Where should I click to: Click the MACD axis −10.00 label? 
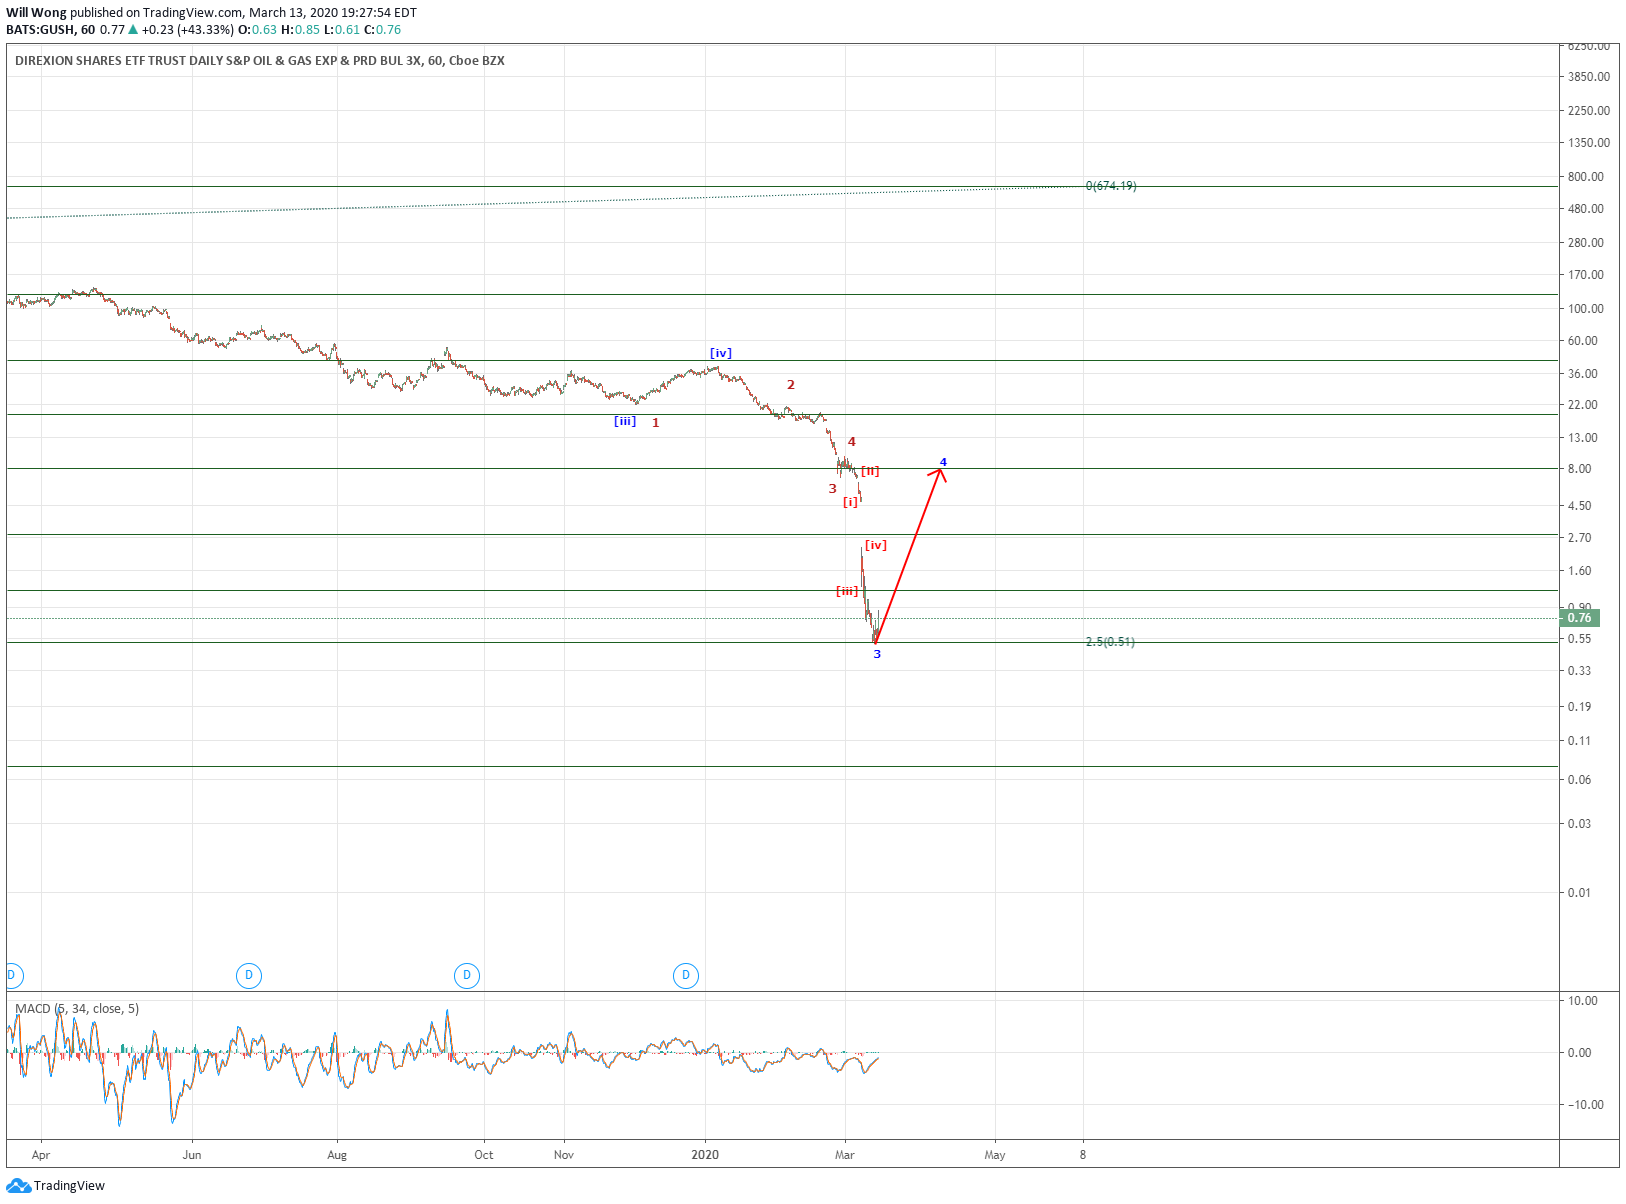(x=1585, y=1105)
